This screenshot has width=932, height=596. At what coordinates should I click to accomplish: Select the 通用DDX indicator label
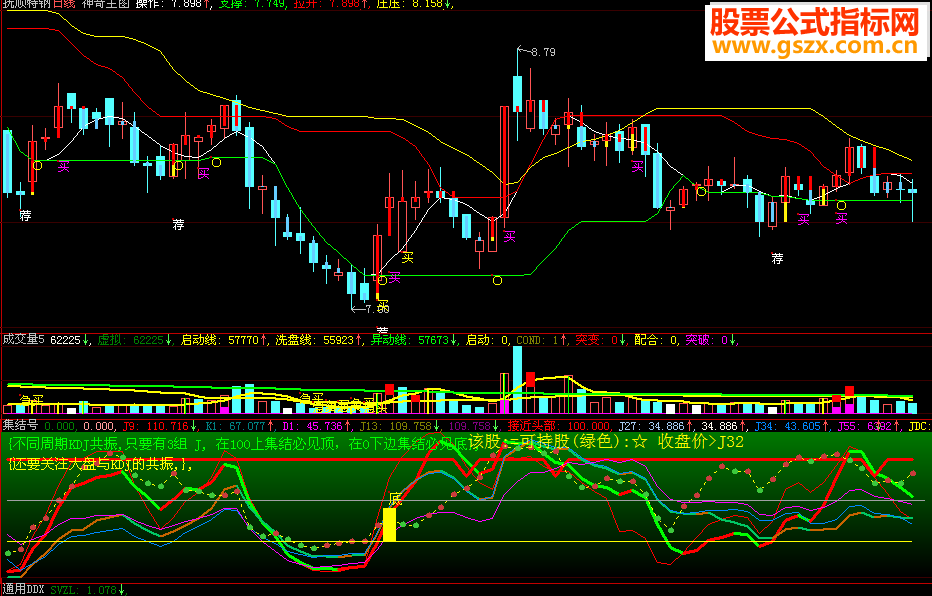coord(23,589)
